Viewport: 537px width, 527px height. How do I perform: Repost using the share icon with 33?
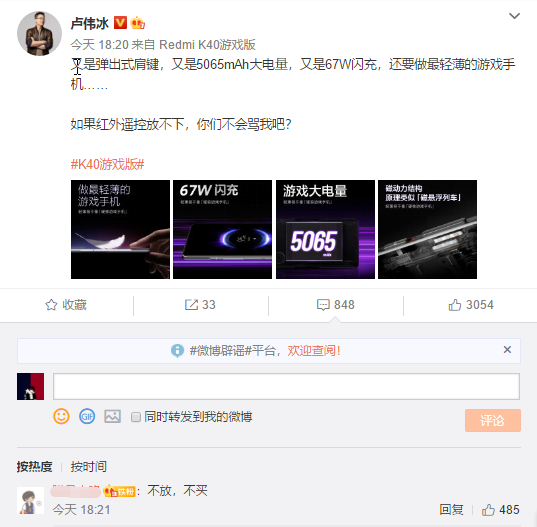point(200,305)
